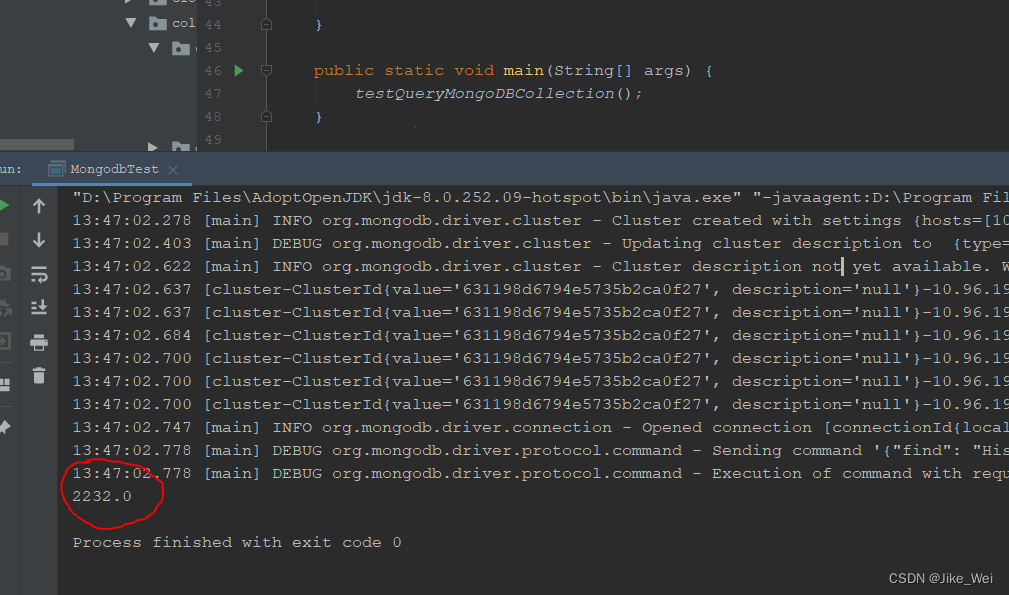Click line number 47 in the gutter
The width and height of the screenshot is (1009, 595).
(213, 94)
